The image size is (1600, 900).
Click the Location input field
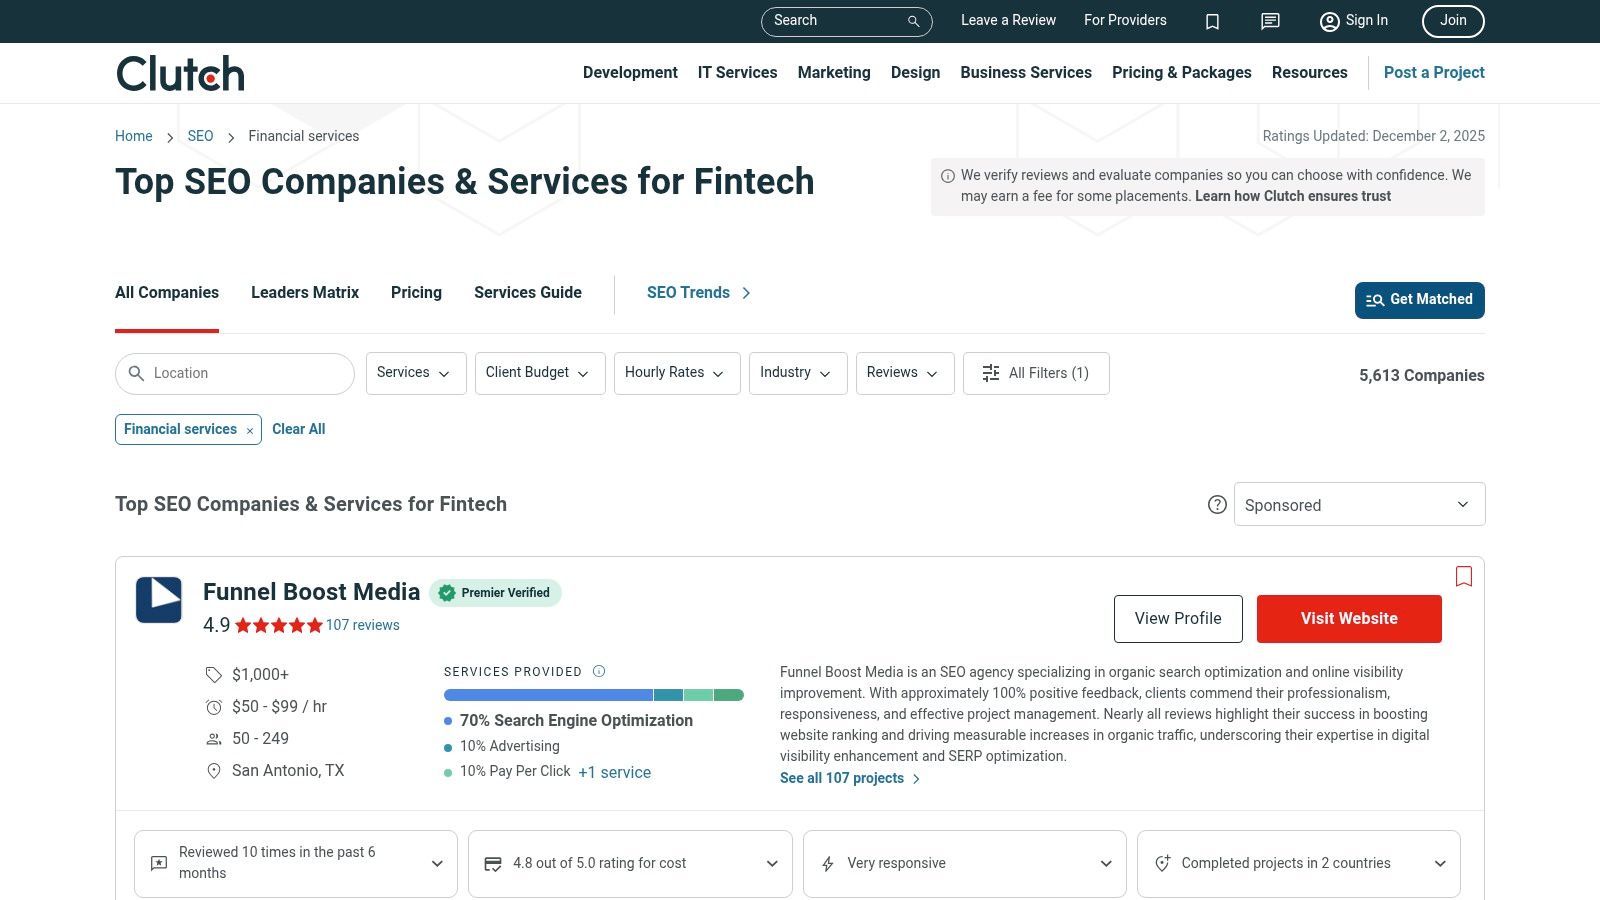coord(234,373)
